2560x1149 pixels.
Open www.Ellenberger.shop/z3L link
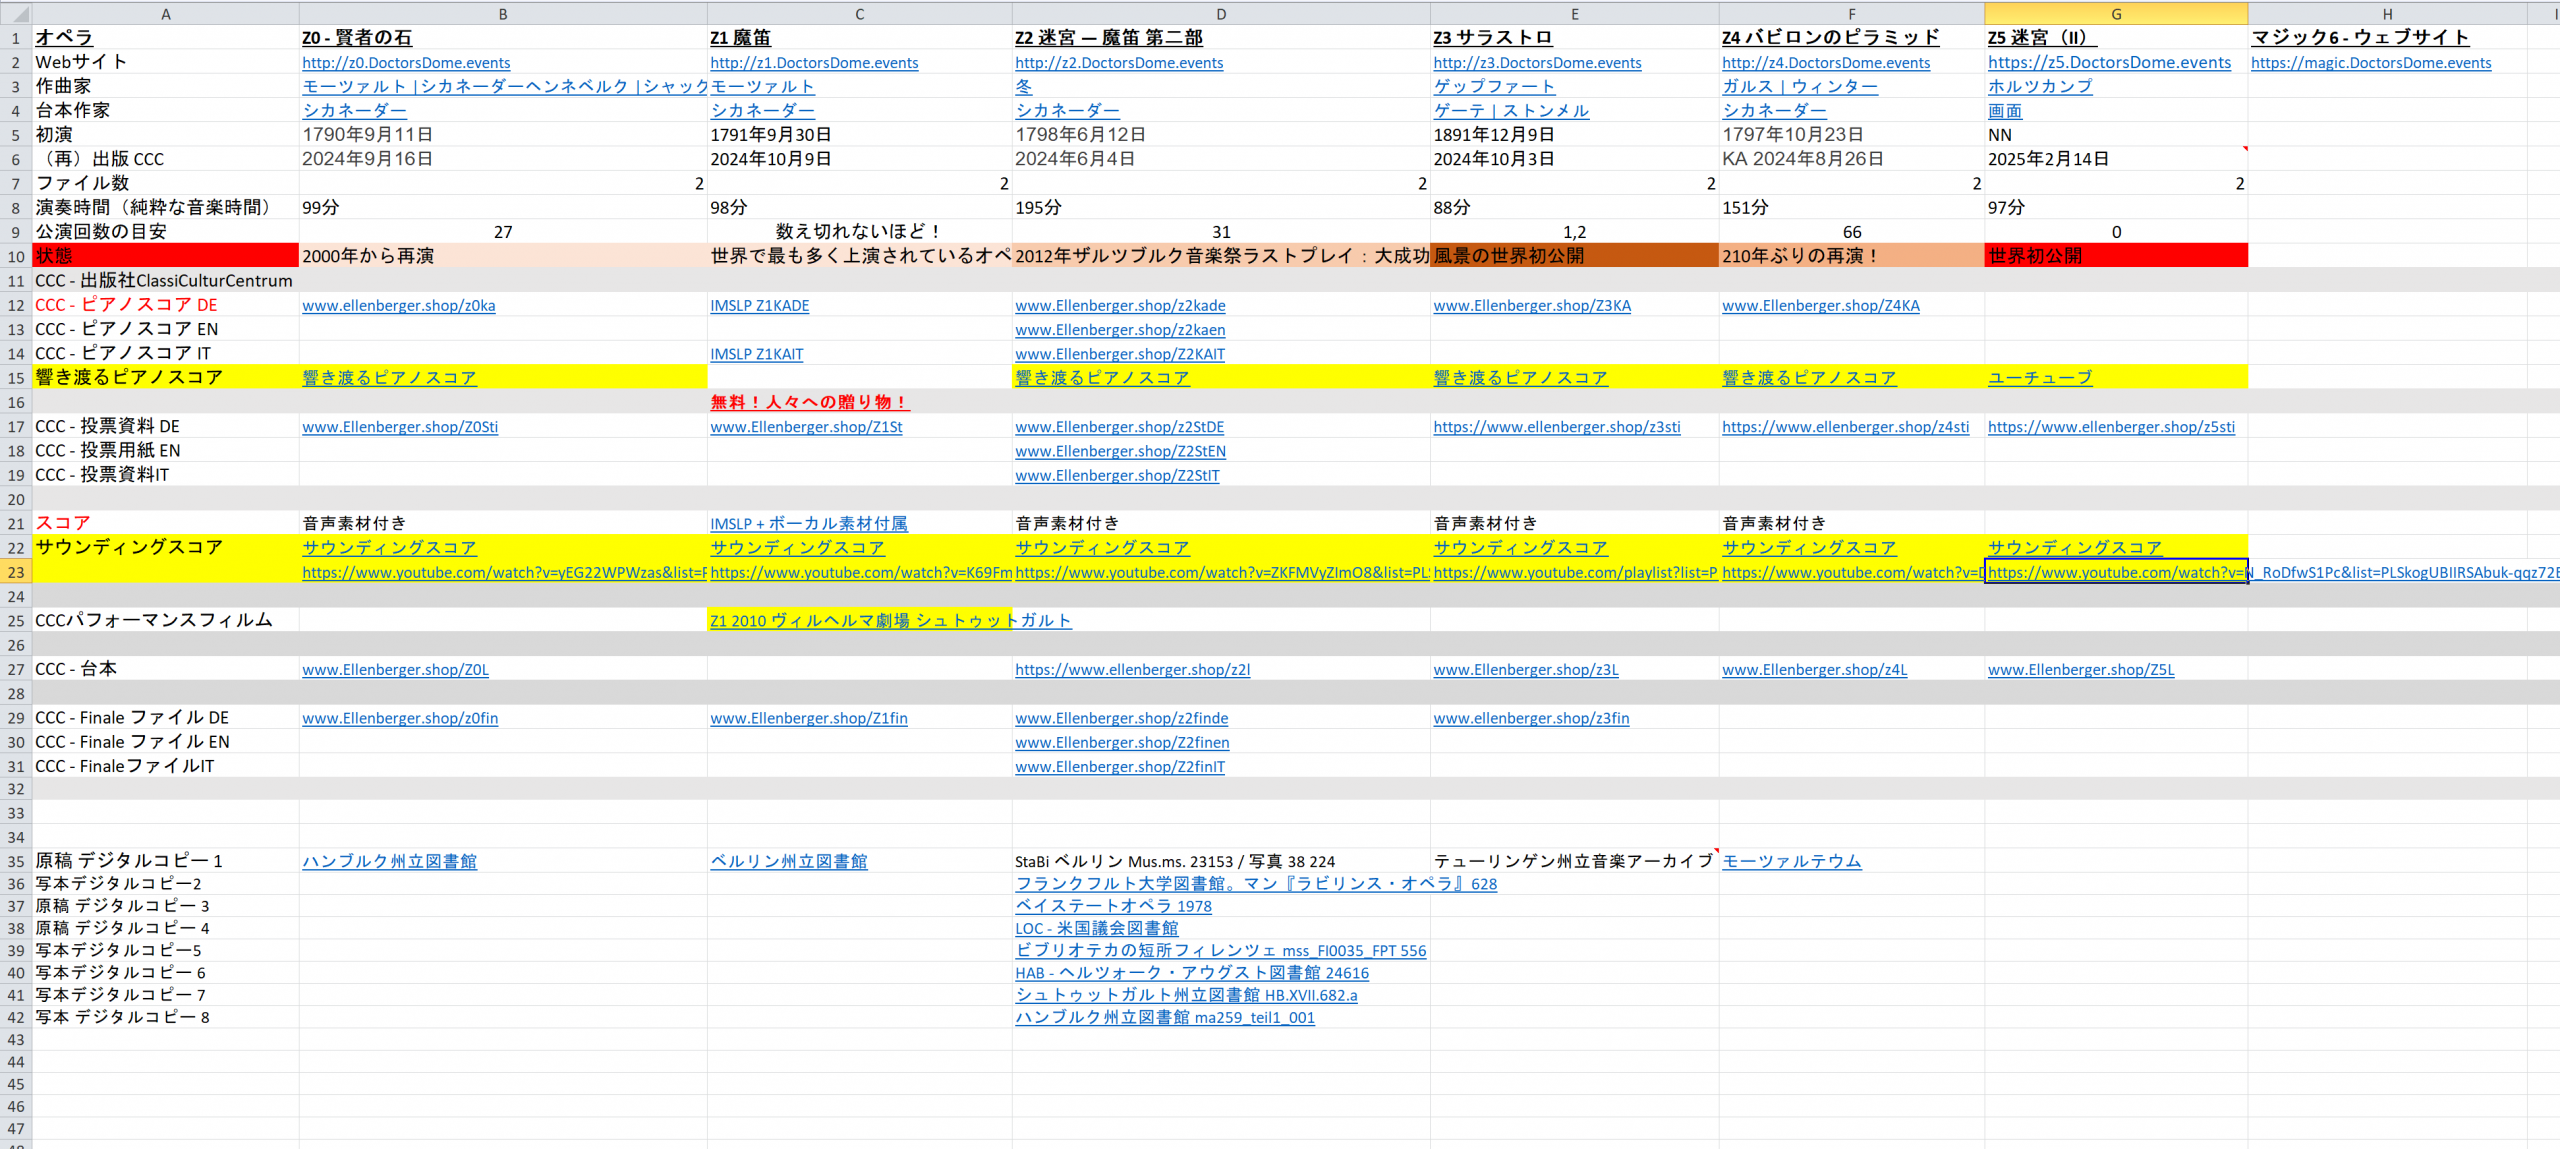point(1526,669)
